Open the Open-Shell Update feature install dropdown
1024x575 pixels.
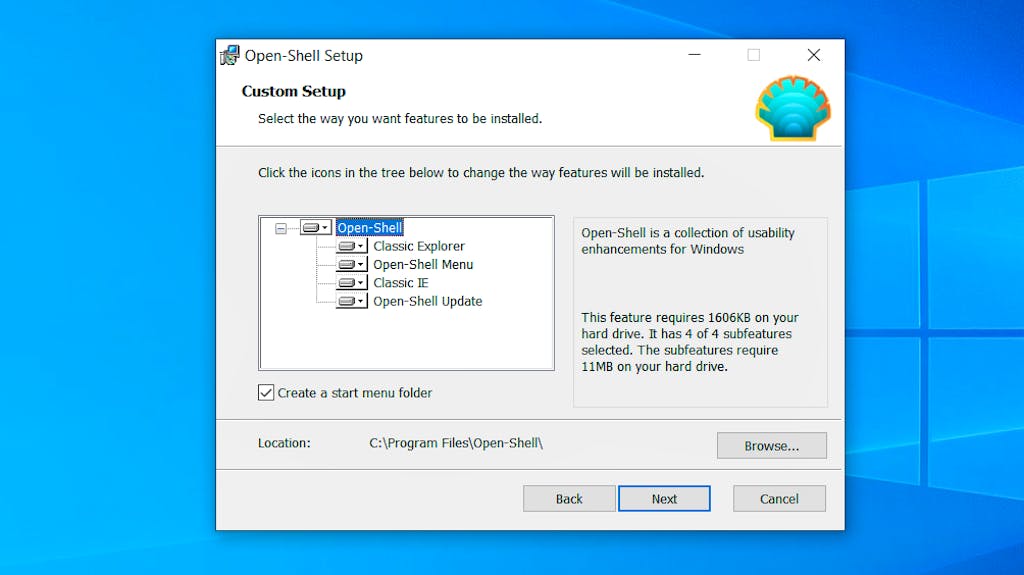352,301
